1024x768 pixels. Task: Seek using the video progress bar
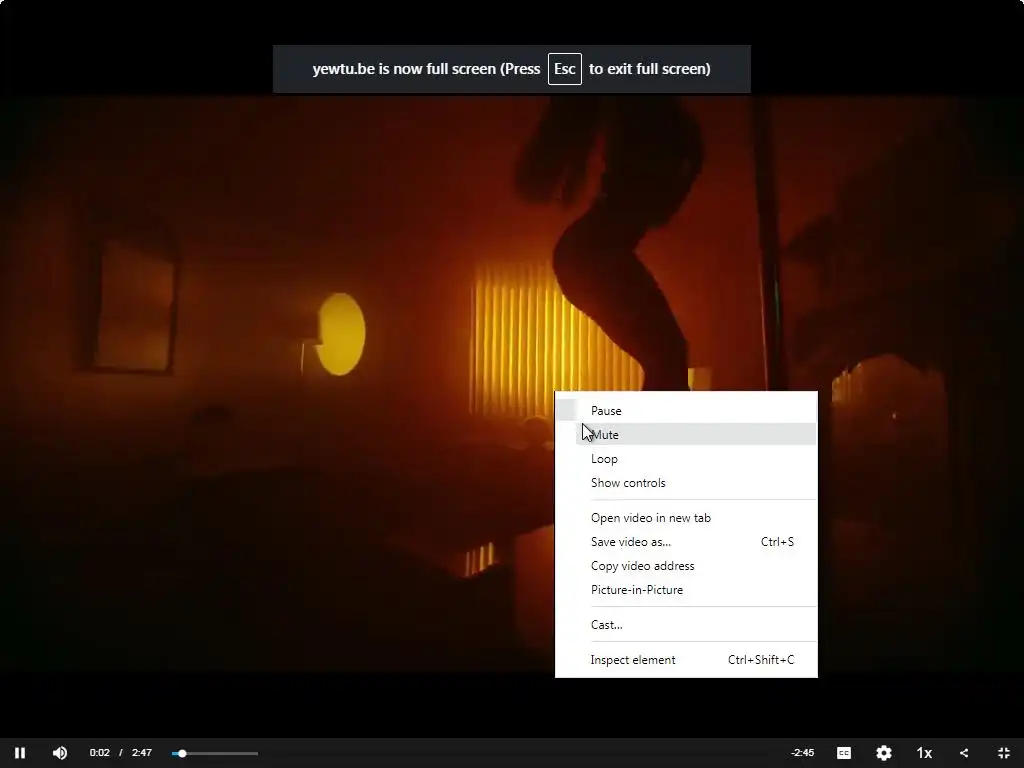[x=215, y=754]
